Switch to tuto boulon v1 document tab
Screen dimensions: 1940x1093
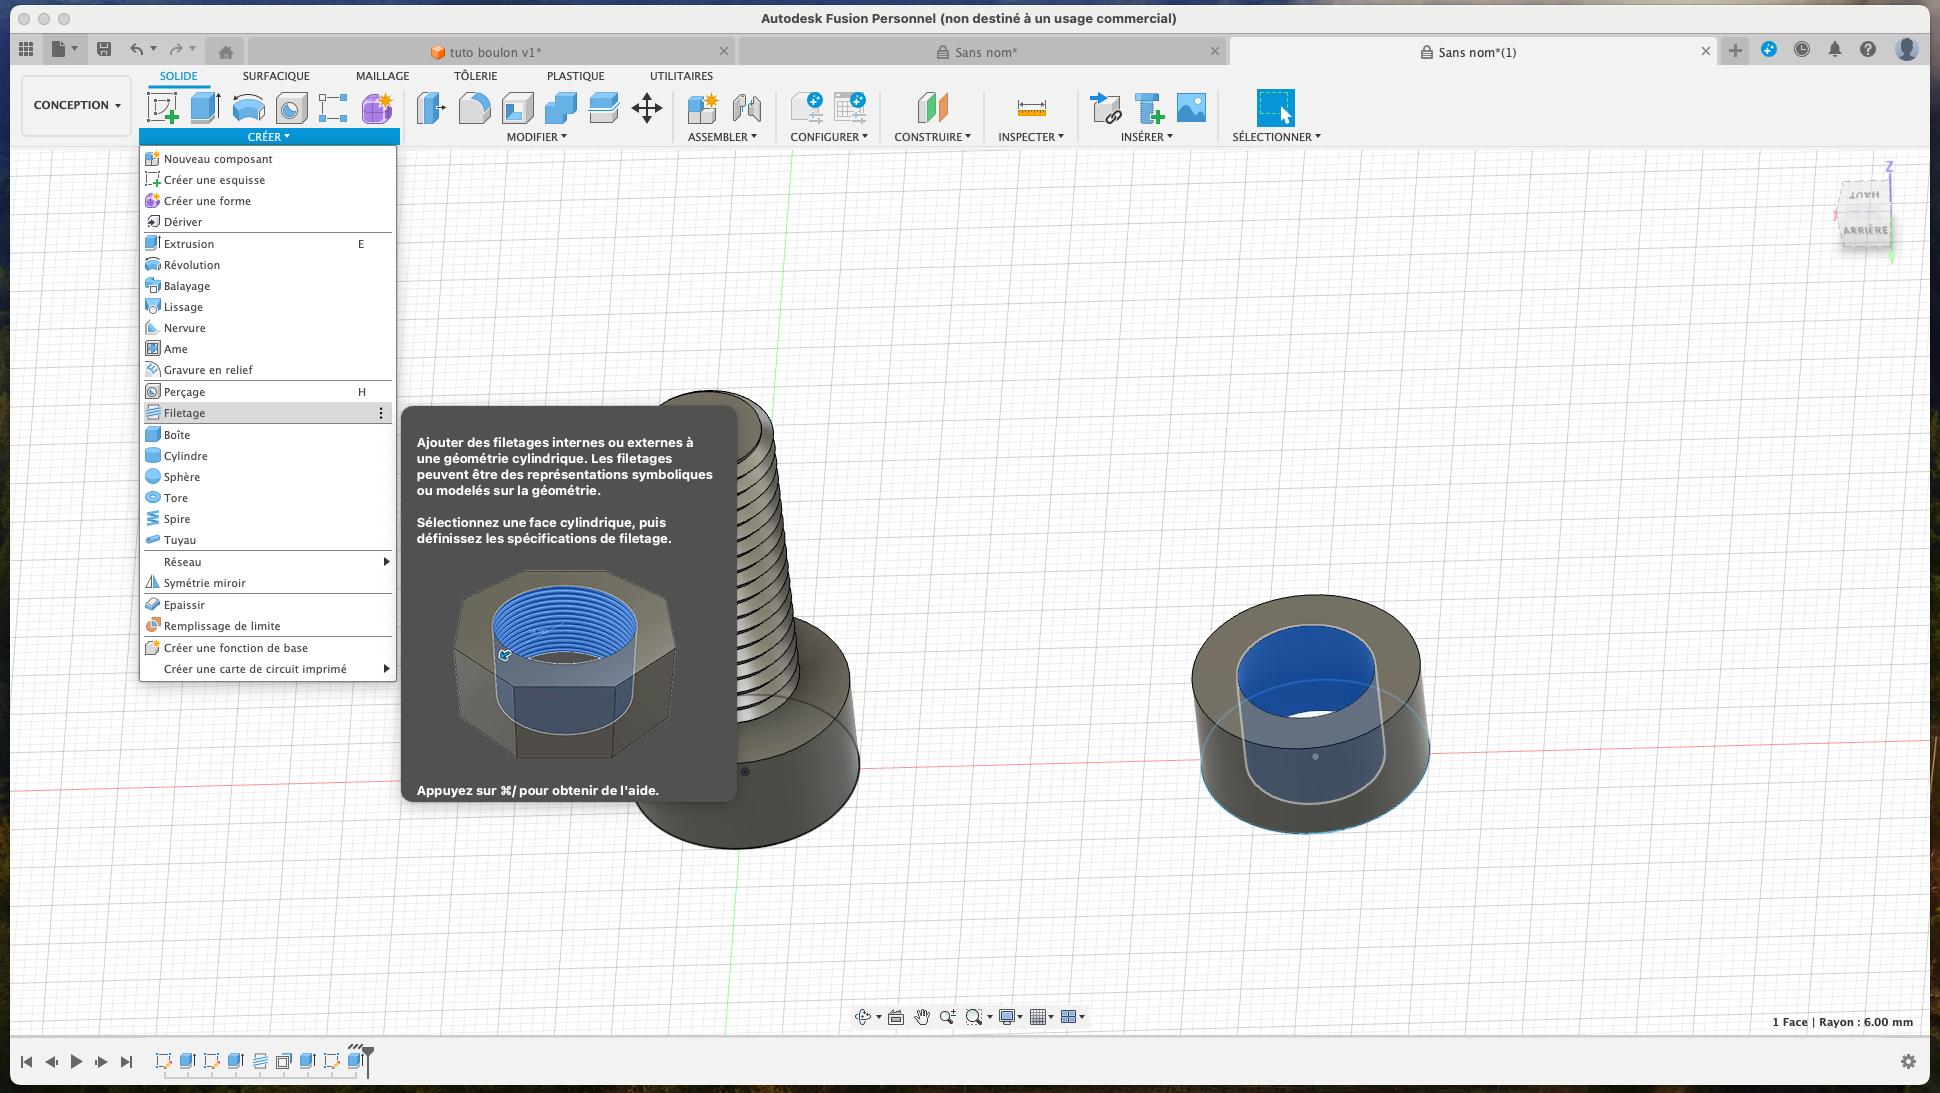[490, 52]
